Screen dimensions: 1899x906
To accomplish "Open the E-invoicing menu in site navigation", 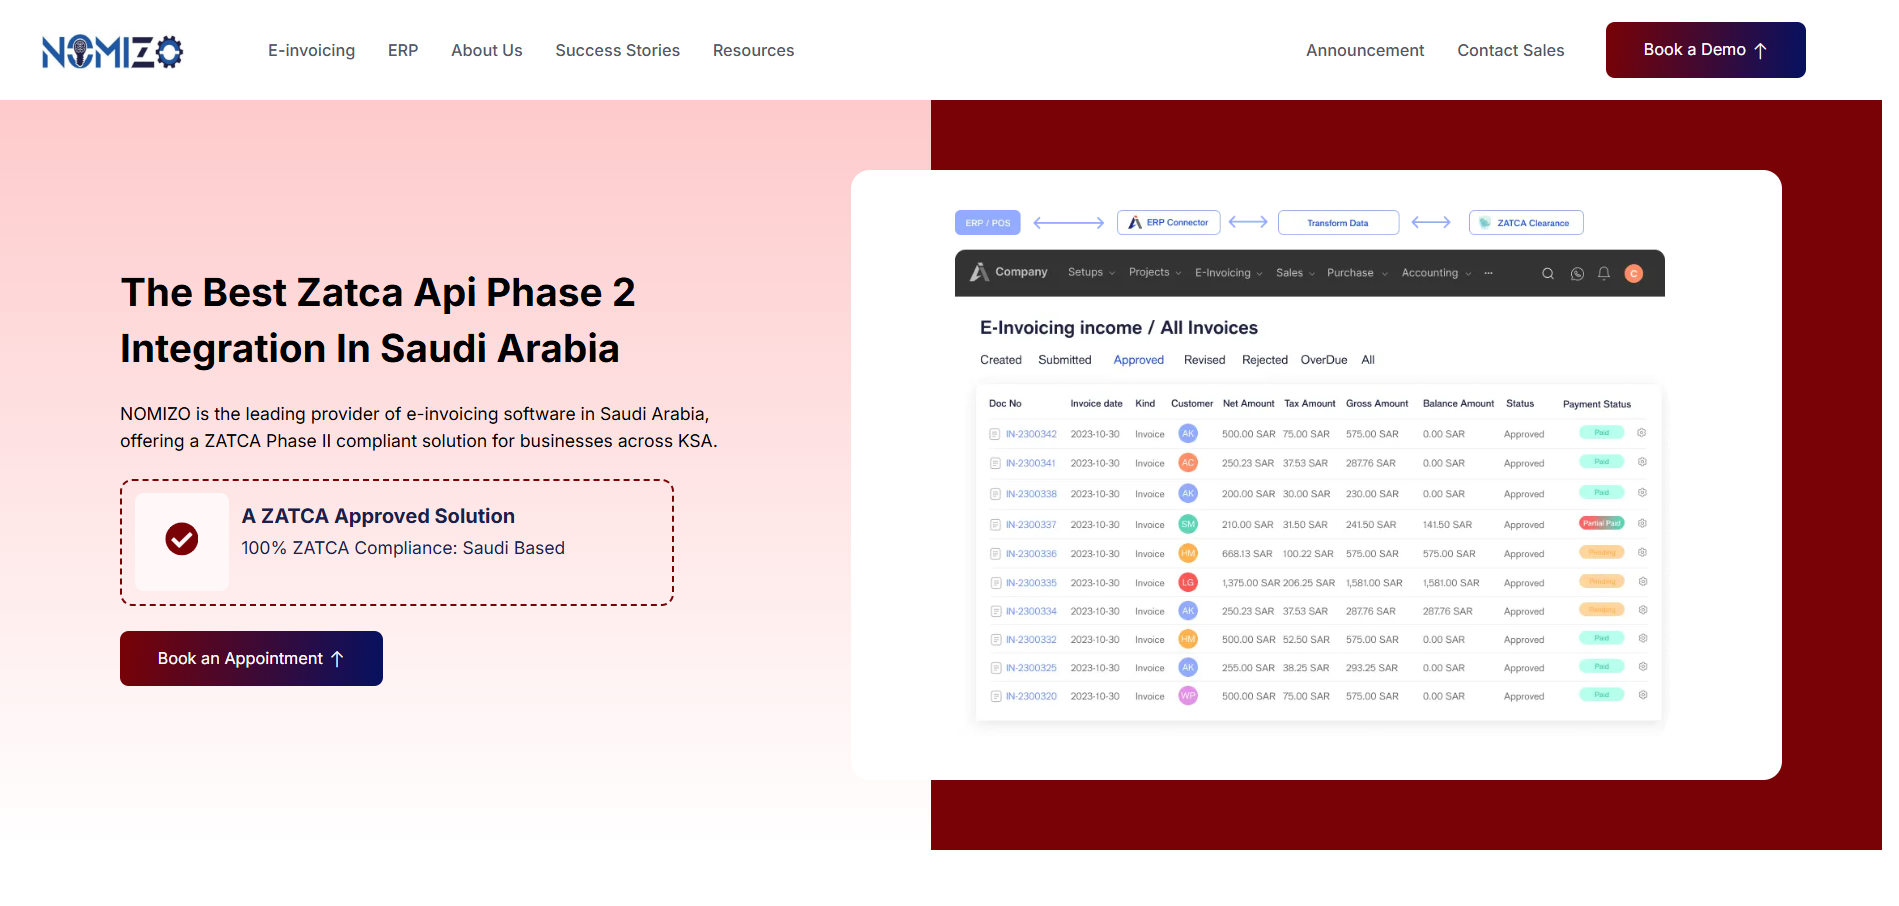I will tap(311, 51).
